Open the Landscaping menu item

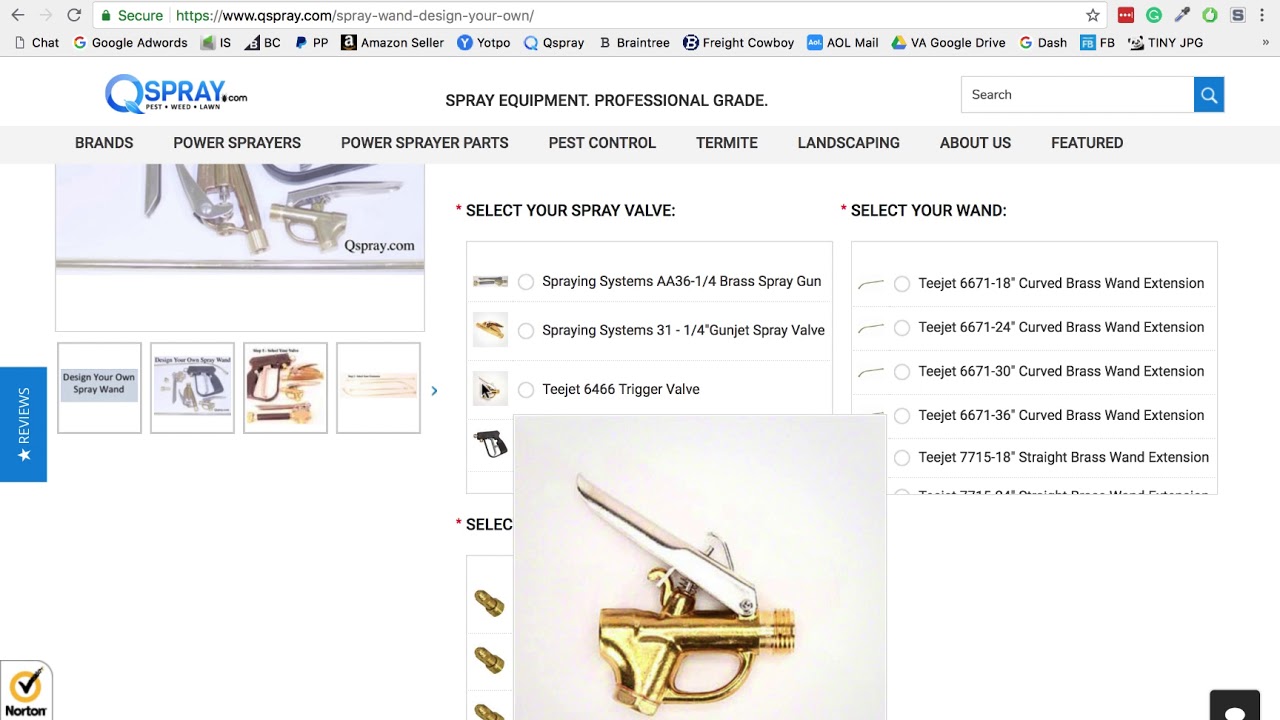[x=848, y=143]
